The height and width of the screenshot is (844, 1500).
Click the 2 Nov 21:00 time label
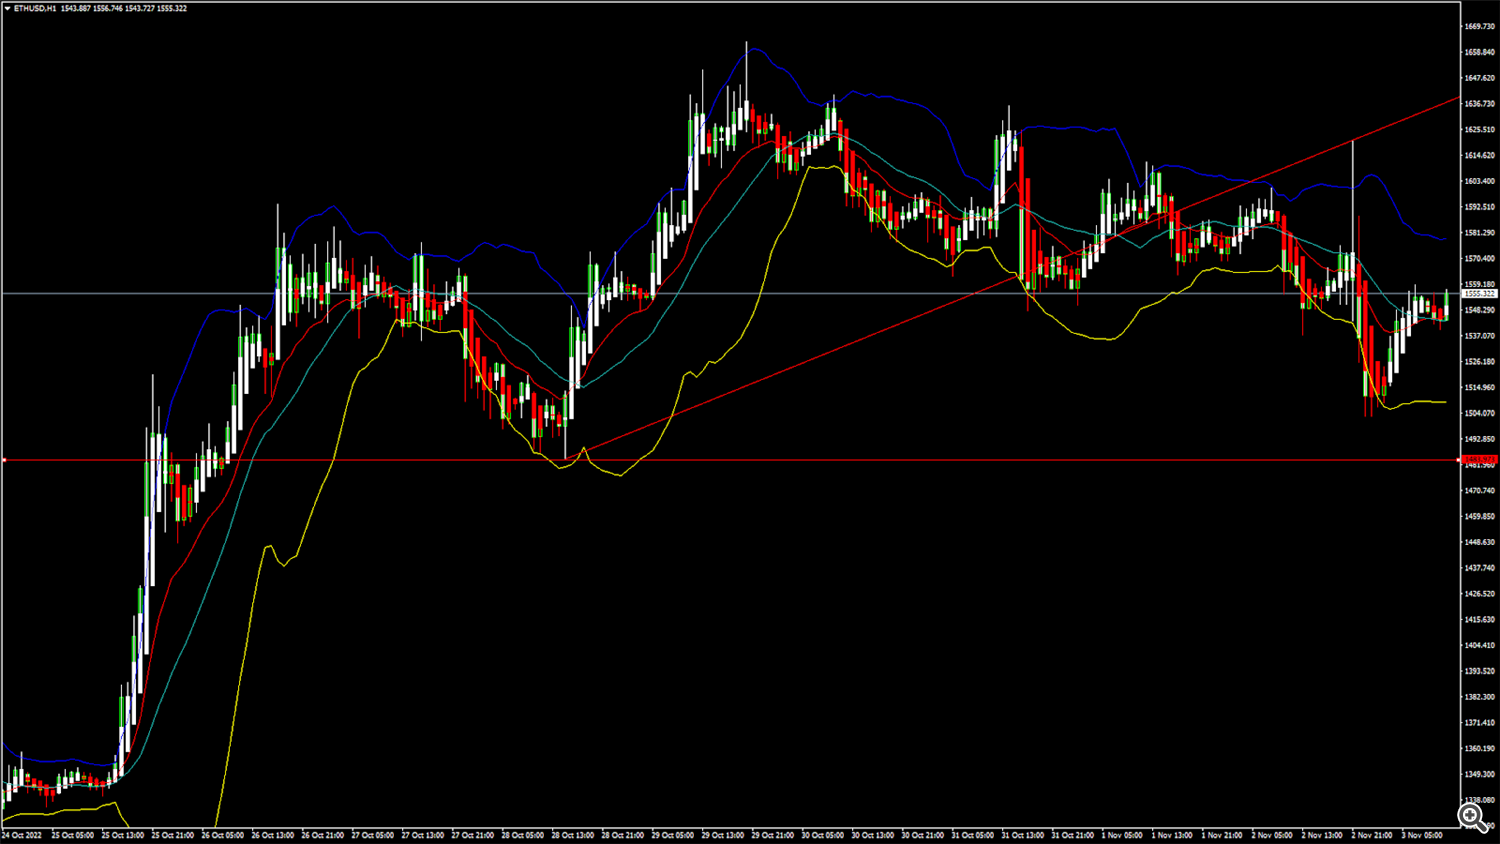[1372, 835]
